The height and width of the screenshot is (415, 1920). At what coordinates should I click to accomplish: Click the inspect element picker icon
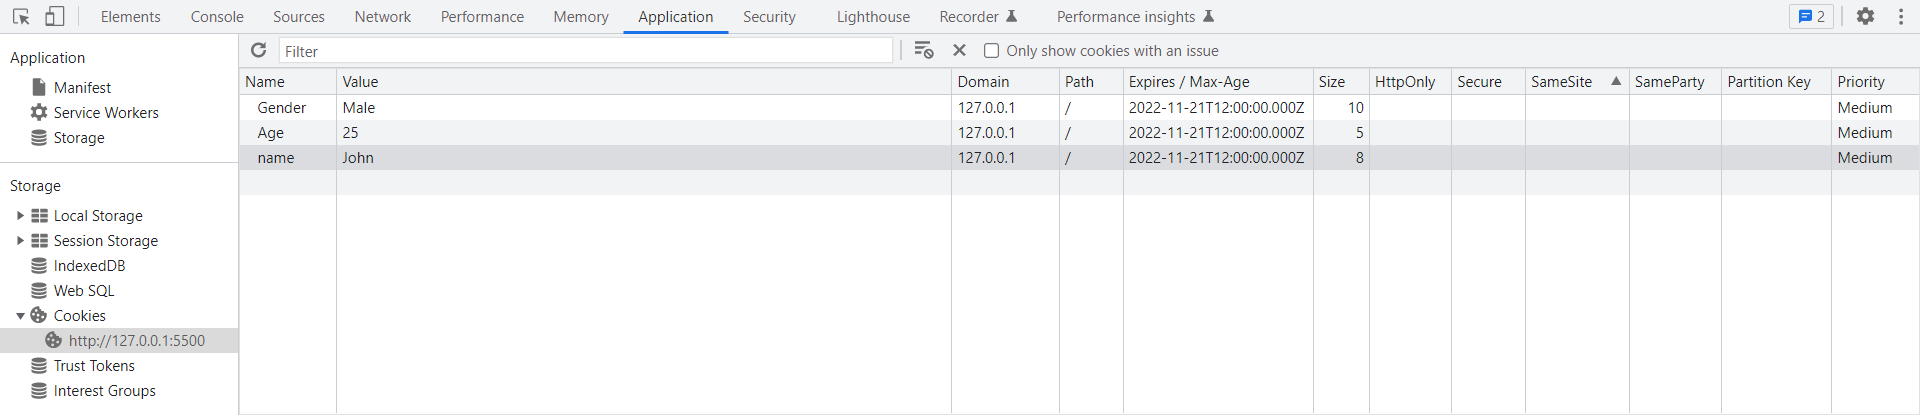pyautogui.click(x=21, y=17)
